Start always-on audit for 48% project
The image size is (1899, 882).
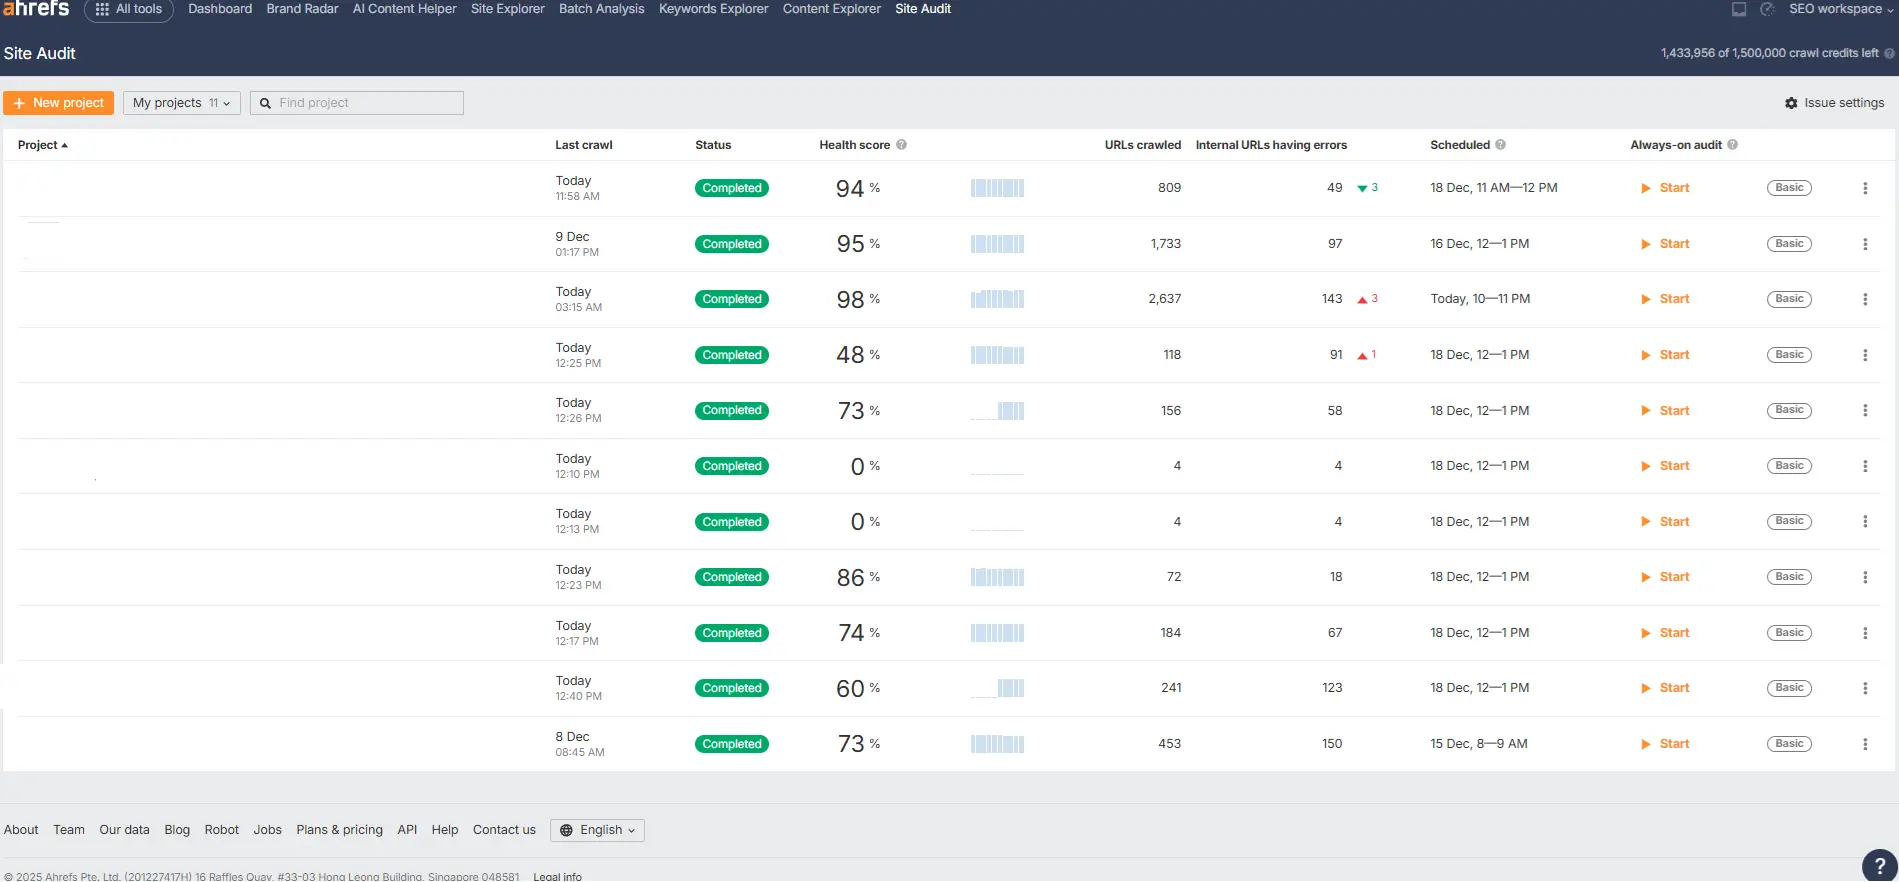(1665, 355)
